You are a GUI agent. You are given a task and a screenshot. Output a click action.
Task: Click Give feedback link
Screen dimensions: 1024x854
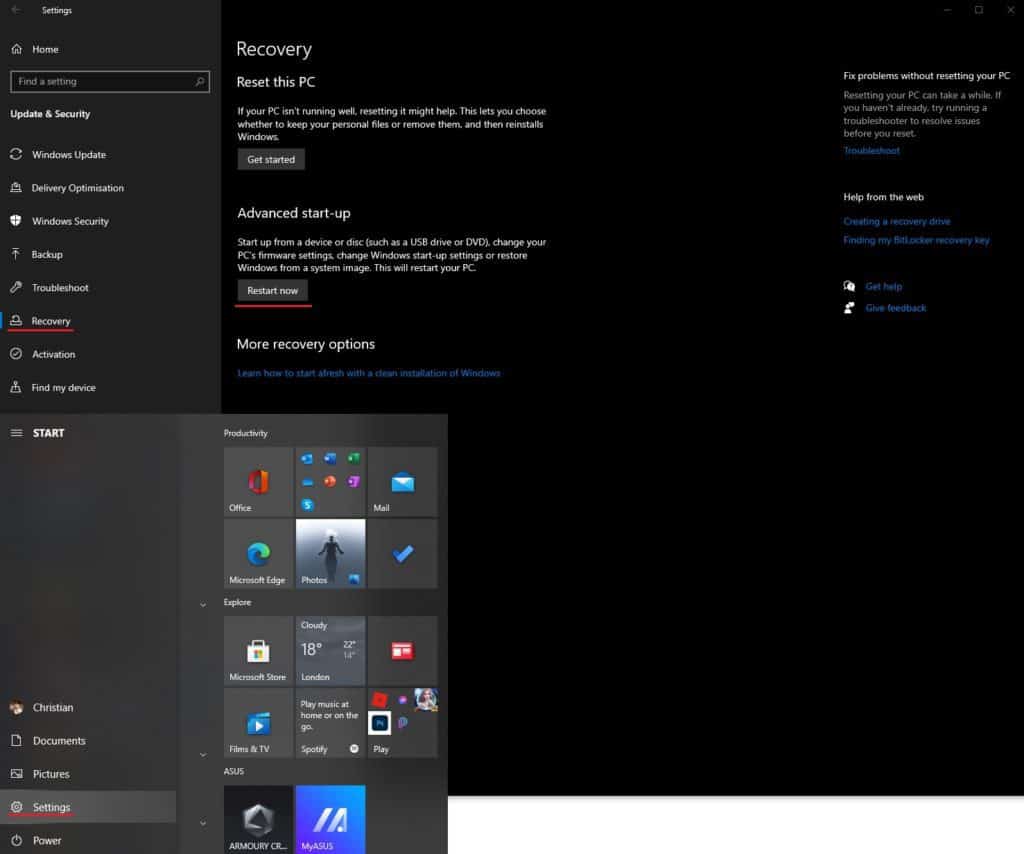pyautogui.click(x=895, y=308)
